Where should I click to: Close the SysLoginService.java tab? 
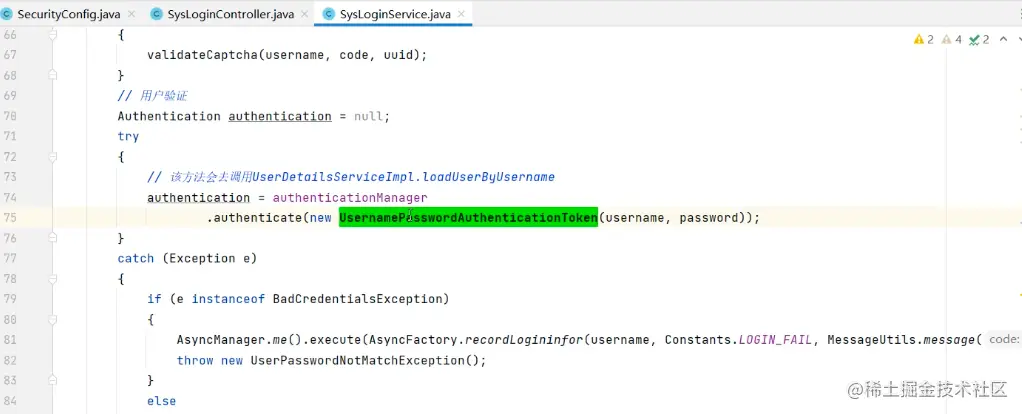click(461, 14)
